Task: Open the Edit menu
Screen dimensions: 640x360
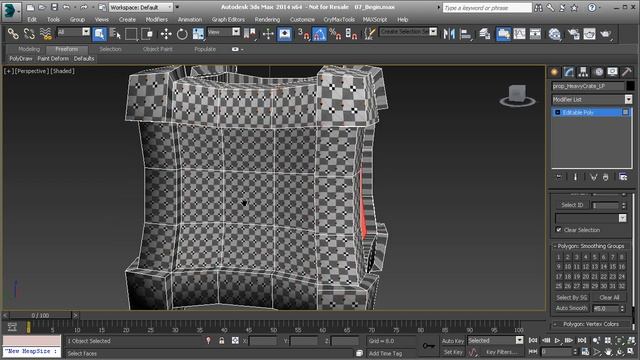Action: [32, 19]
